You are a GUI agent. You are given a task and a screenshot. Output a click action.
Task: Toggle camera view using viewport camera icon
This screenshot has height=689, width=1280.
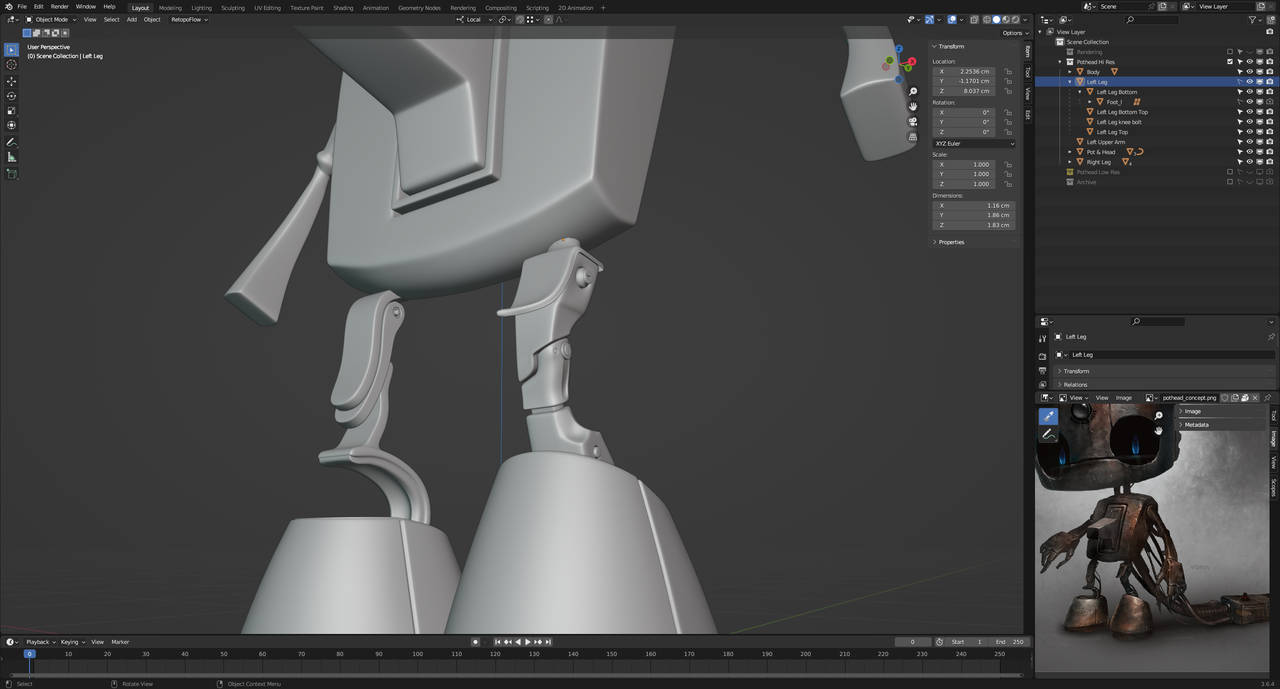click(x=912, y=122)
